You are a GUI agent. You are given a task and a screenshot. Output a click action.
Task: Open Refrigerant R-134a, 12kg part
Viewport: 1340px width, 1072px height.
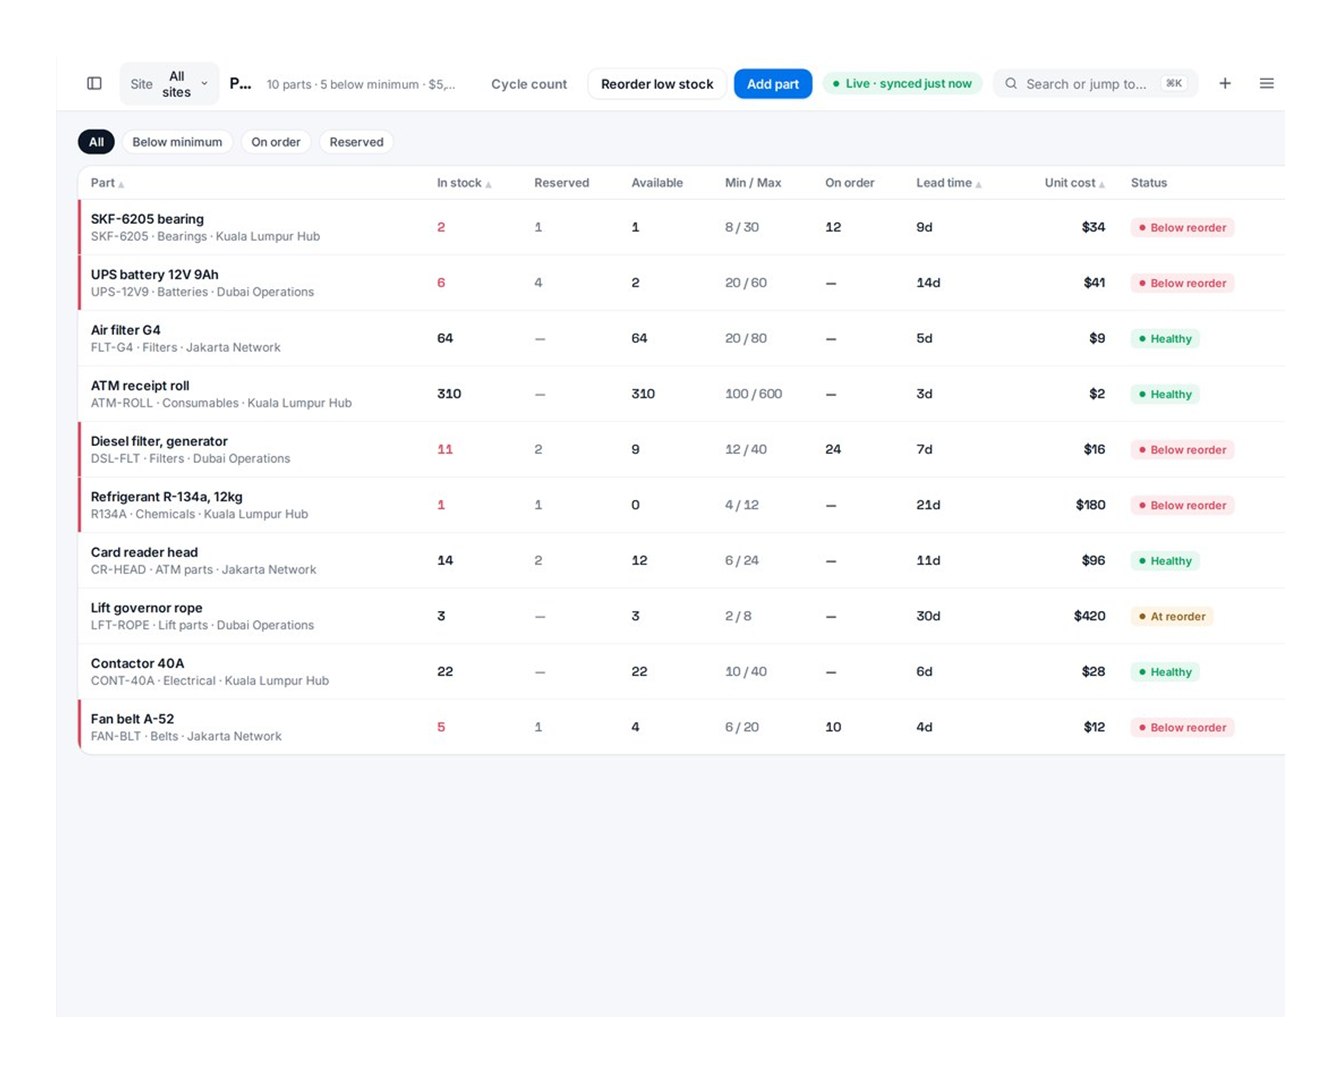166,496
